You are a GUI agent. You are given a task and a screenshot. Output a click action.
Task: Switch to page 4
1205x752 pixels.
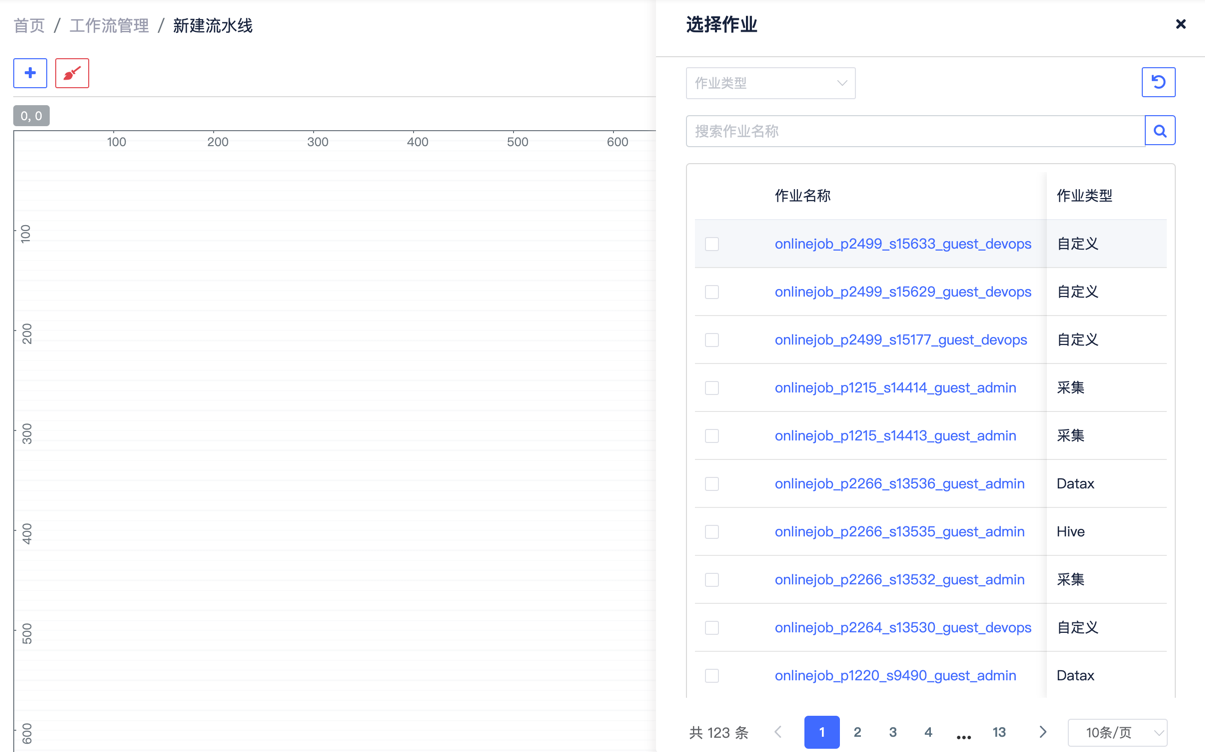[x=928, y=732]
